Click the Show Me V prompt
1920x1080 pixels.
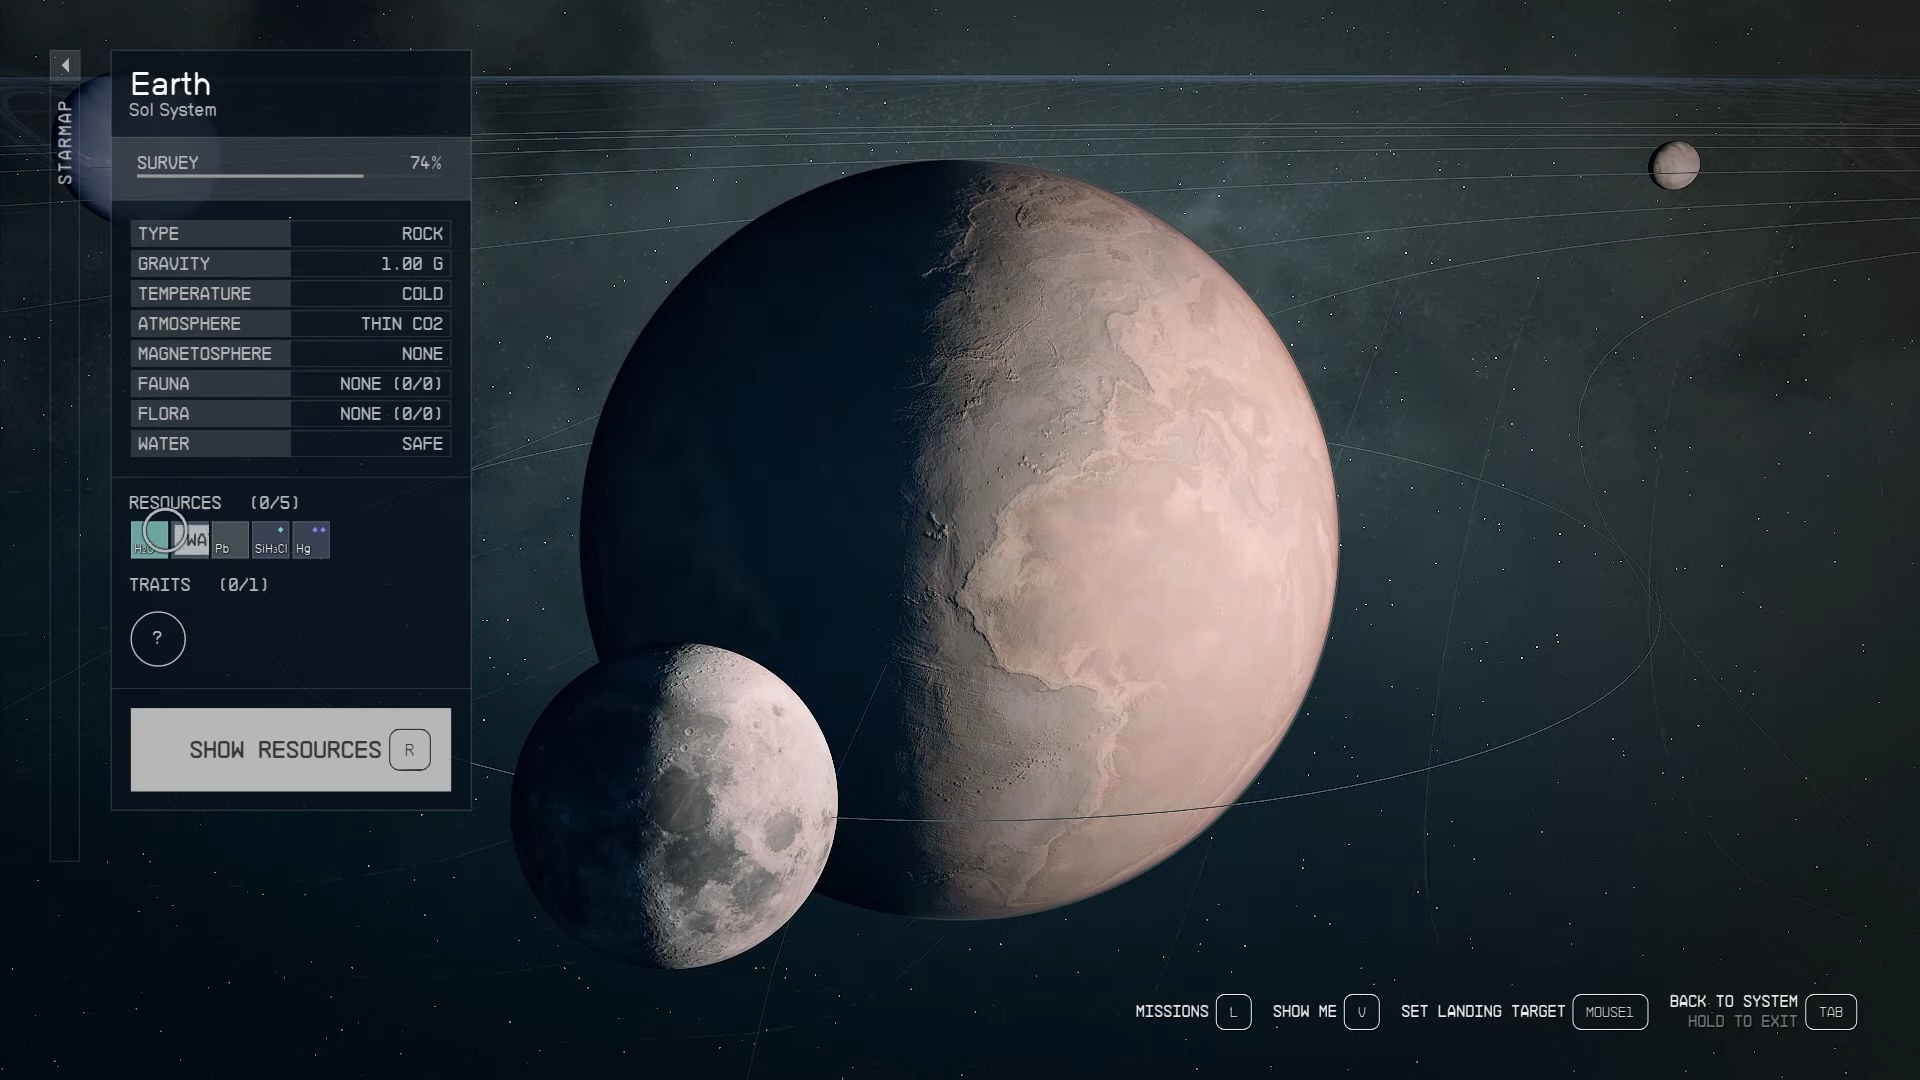click(1326, 1012)
